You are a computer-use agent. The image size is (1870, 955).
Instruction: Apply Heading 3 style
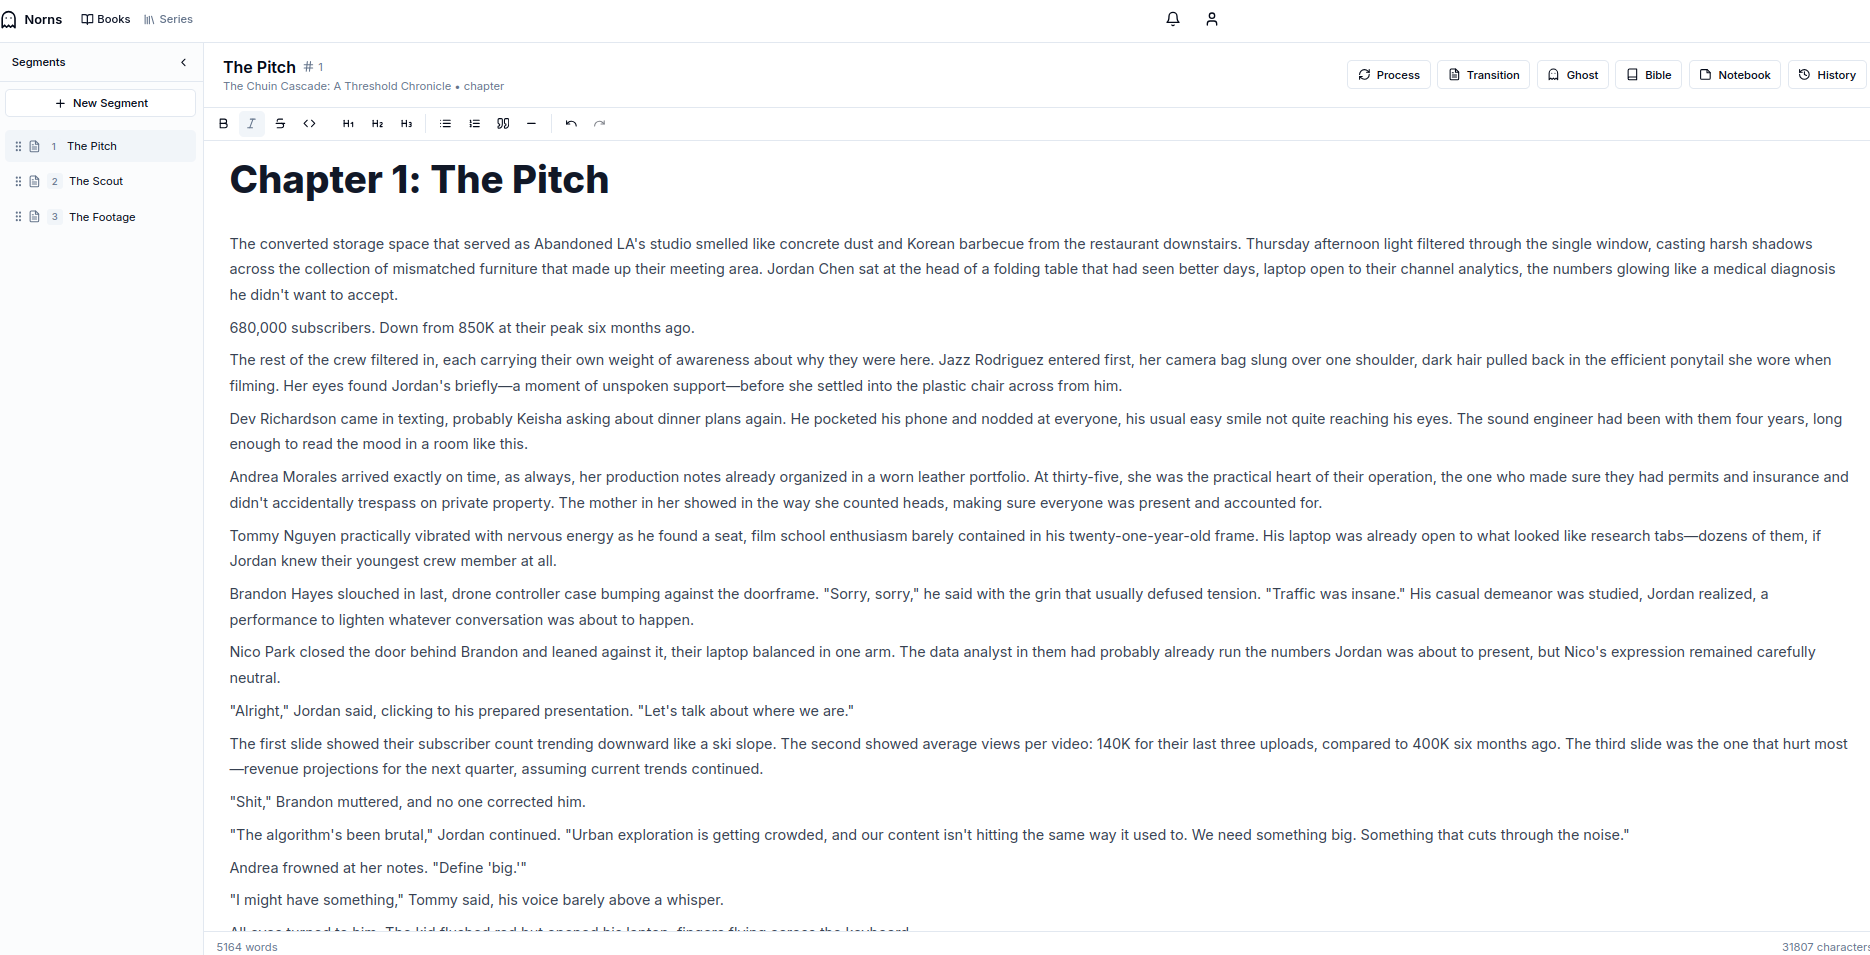[406, 124]
